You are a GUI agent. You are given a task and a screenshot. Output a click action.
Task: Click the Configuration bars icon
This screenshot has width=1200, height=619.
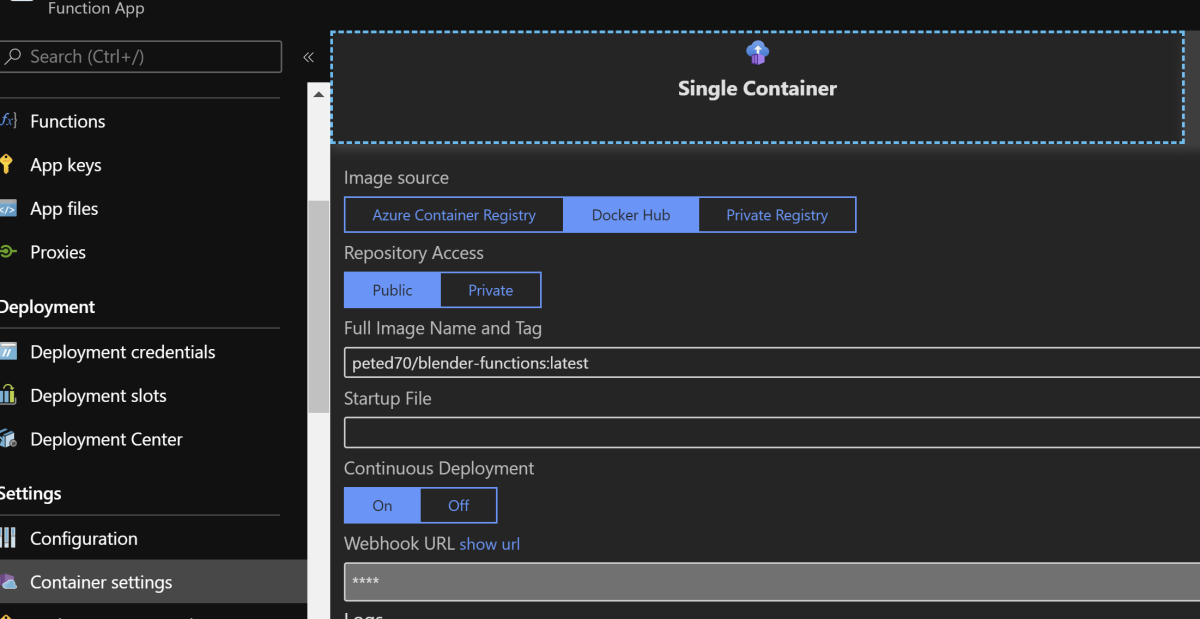(8, 538)
